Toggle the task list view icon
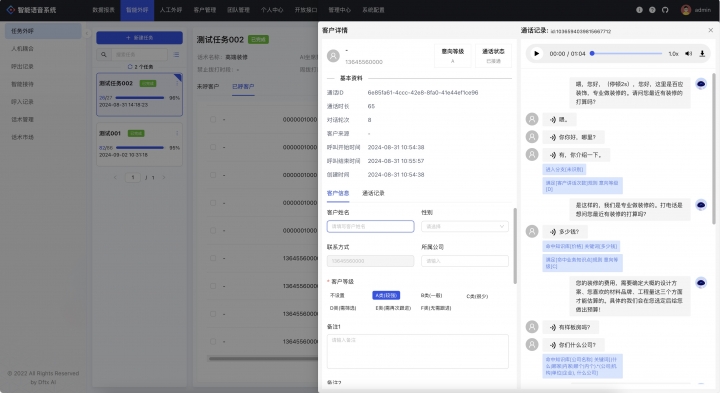Image resolution: width=720 pixels, height=393 pixels. coord(176,55)
